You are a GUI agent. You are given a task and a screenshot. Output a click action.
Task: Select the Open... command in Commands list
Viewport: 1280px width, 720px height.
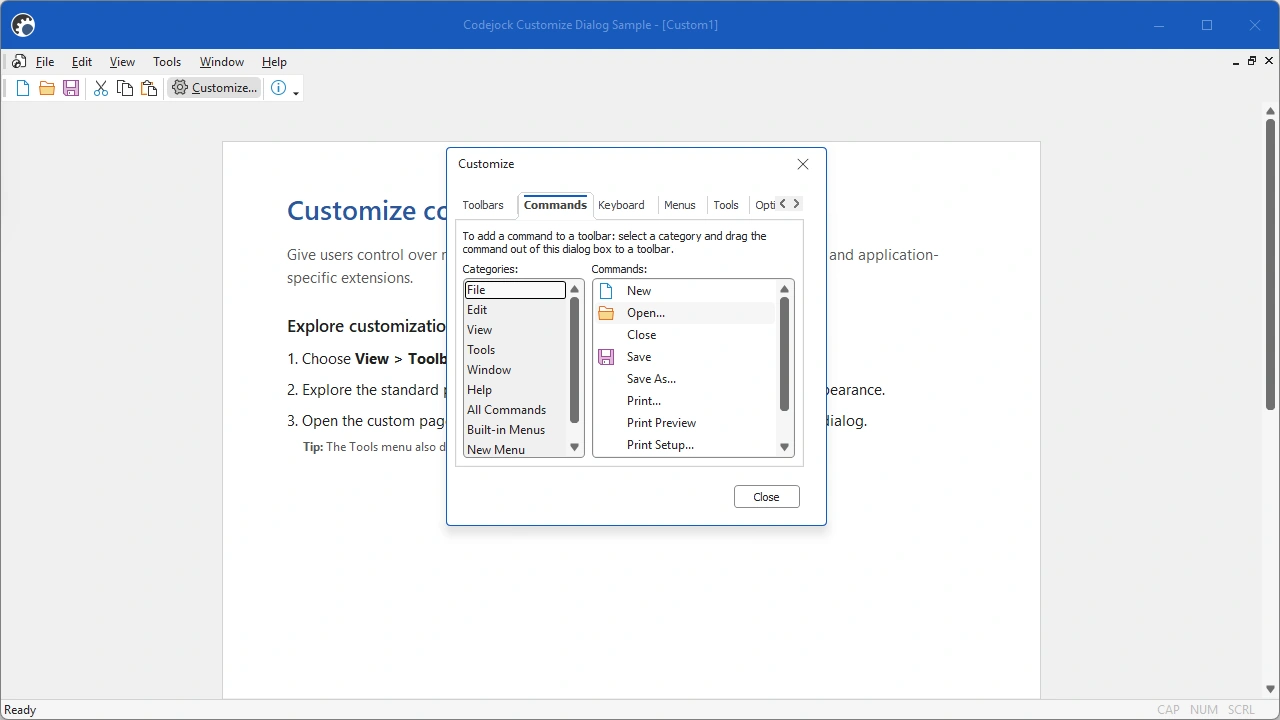685,313
